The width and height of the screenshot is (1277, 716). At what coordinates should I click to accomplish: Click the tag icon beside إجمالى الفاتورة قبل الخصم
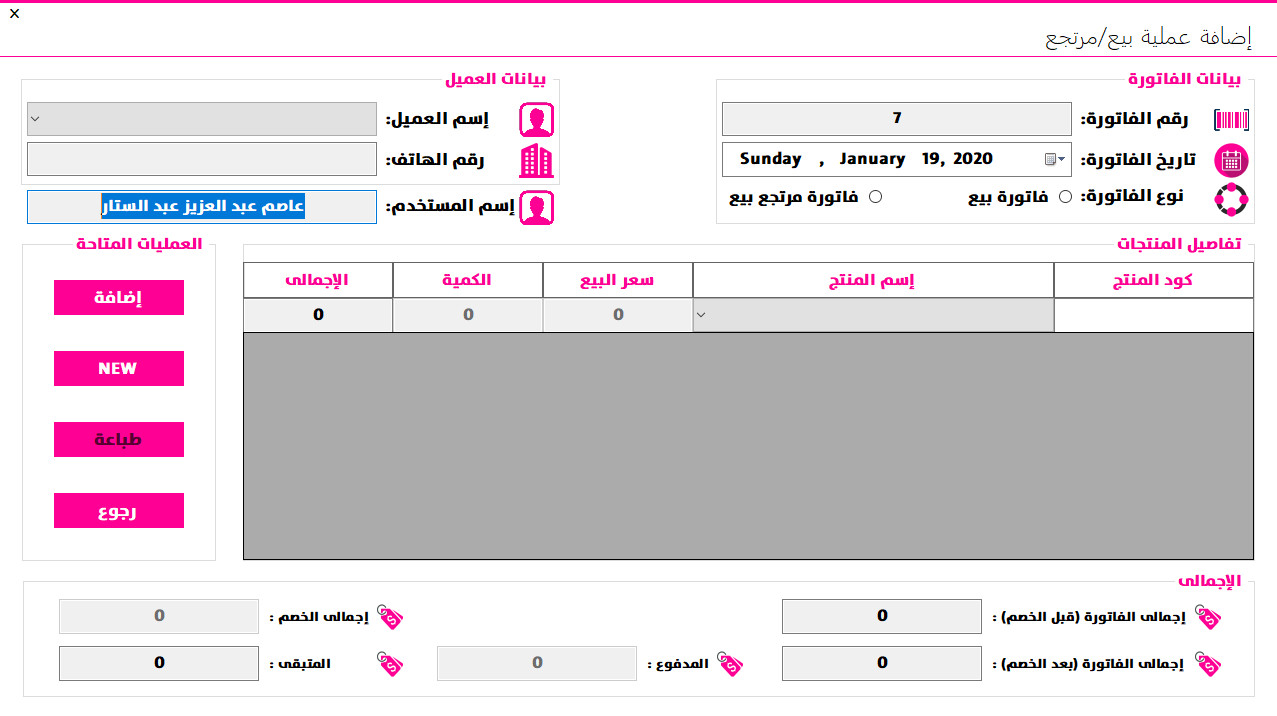coord(1207,617)
